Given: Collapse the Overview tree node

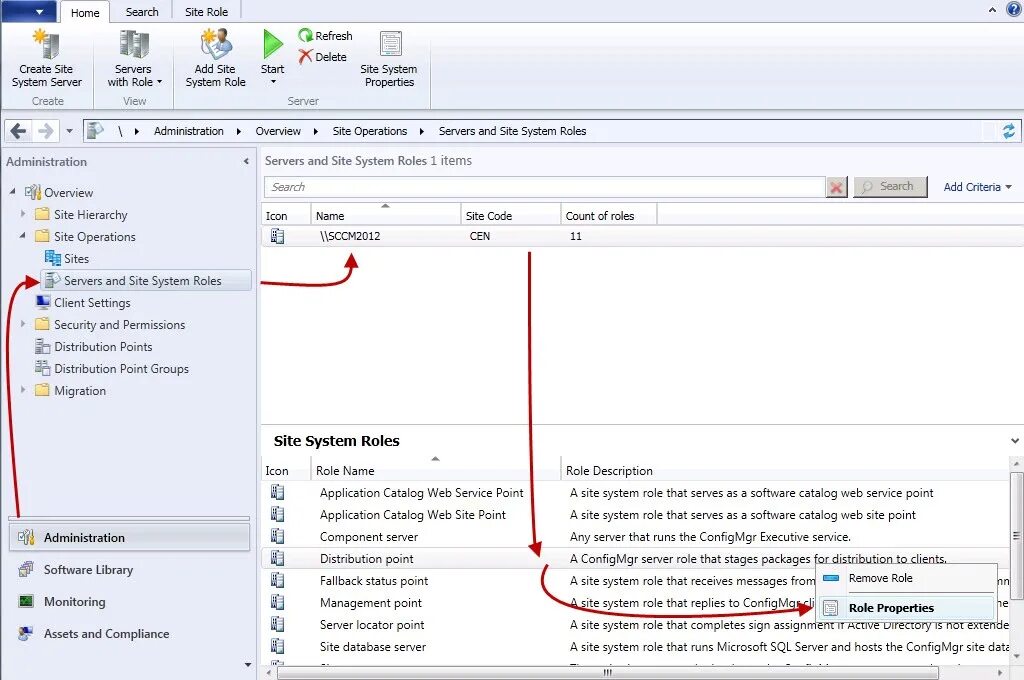Looking at the screenshot, I should click(13, 192).
